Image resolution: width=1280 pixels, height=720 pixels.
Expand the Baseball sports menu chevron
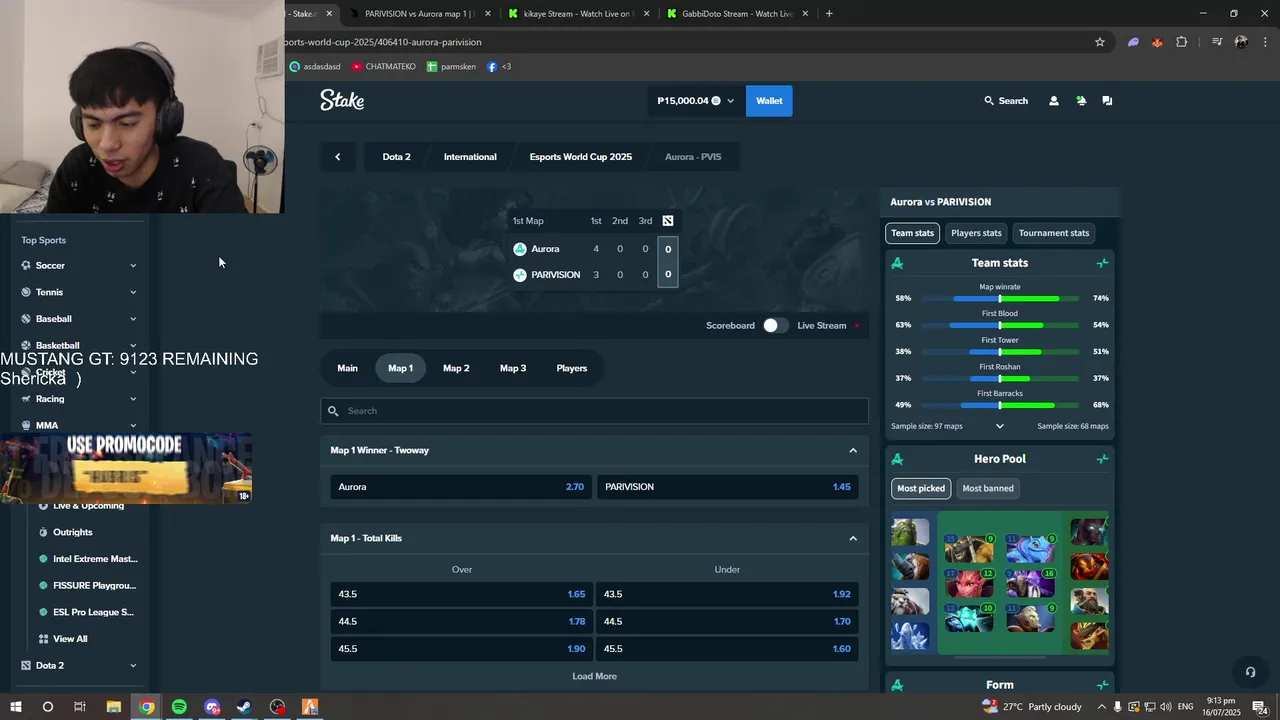pos(133,319)
